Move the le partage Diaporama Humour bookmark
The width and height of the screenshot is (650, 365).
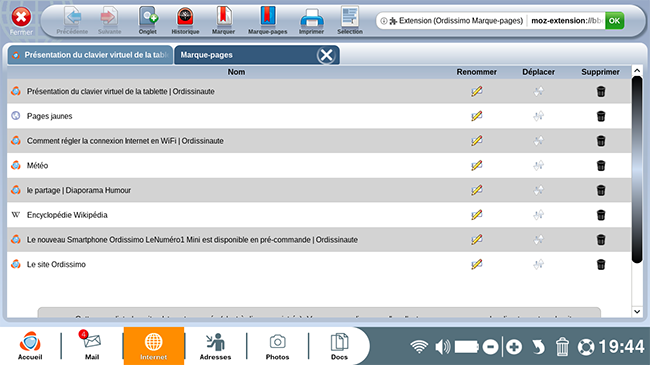tap(538, 190)
